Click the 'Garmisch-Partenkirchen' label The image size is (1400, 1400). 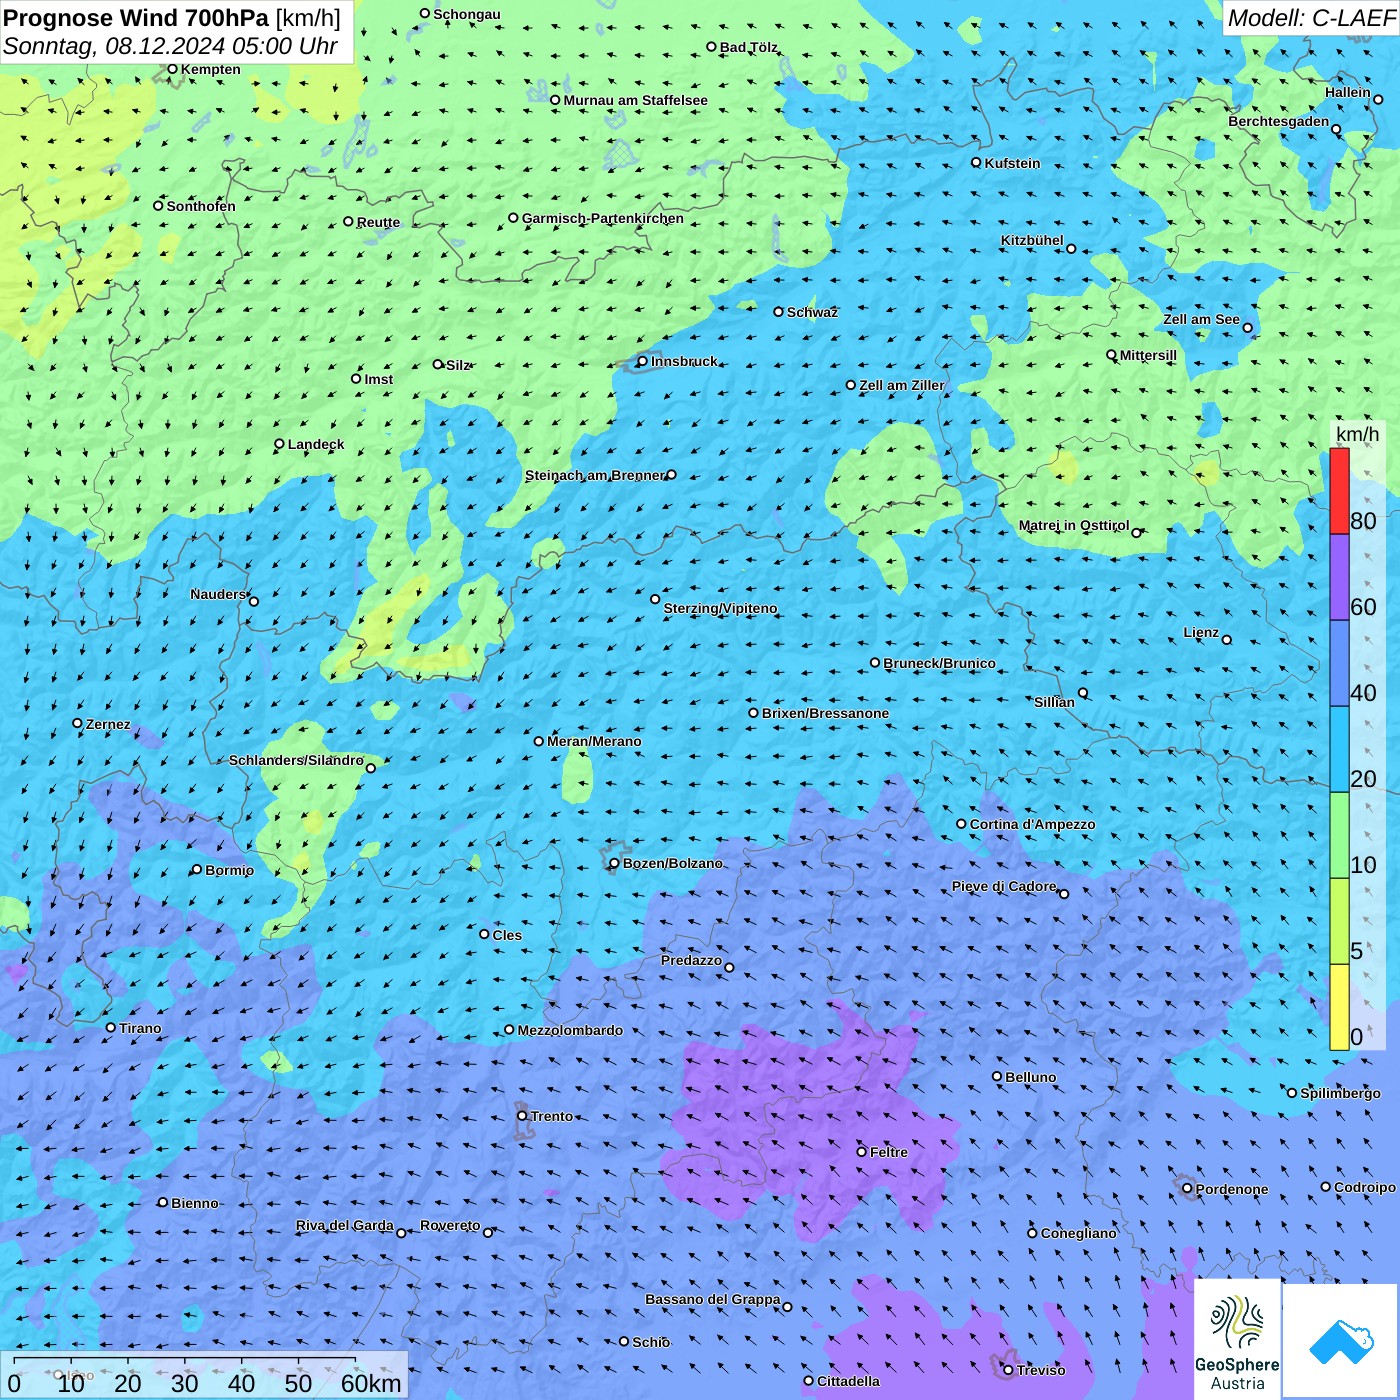click(x=603, y=218)
